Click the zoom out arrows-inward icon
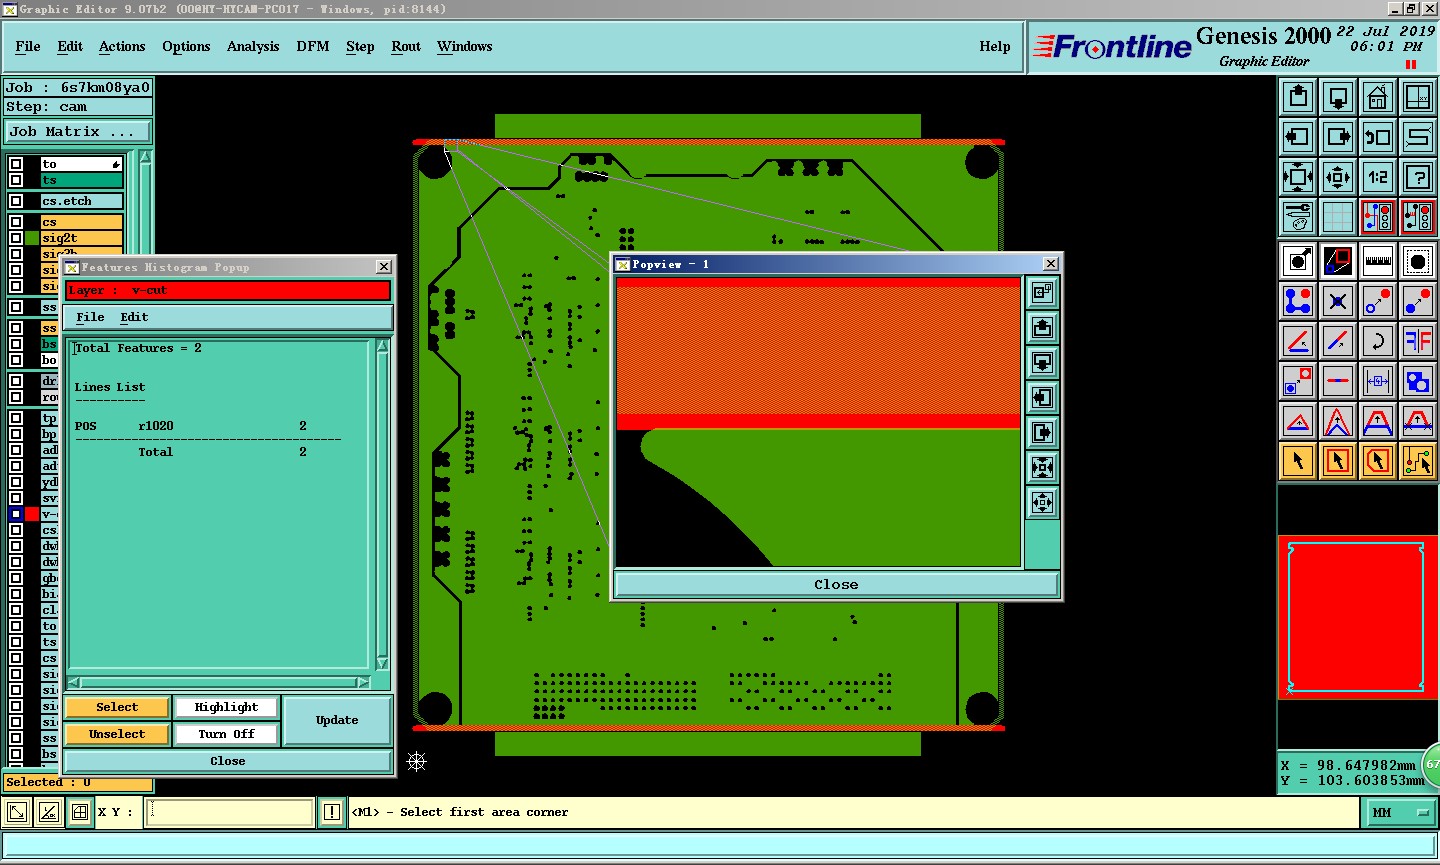 tap(1338, 177)
